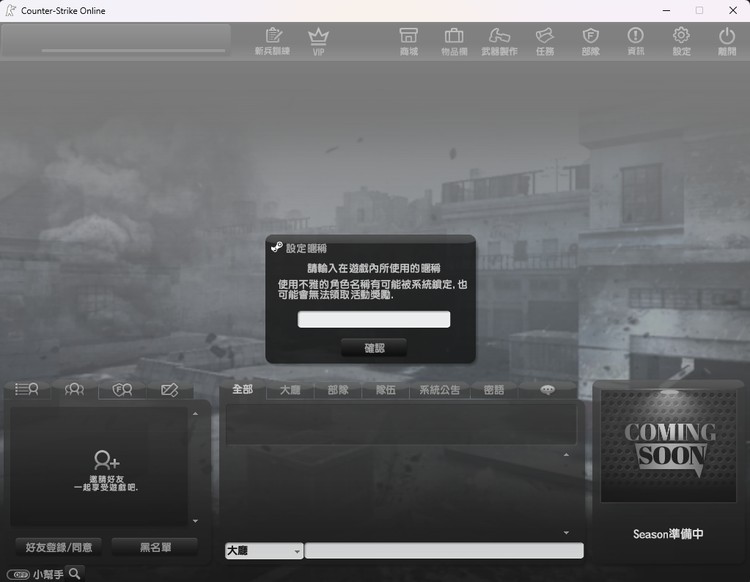Click the 確認 confirm button
The height and width of the screenshot is (582, 750).
coord(374,348)
